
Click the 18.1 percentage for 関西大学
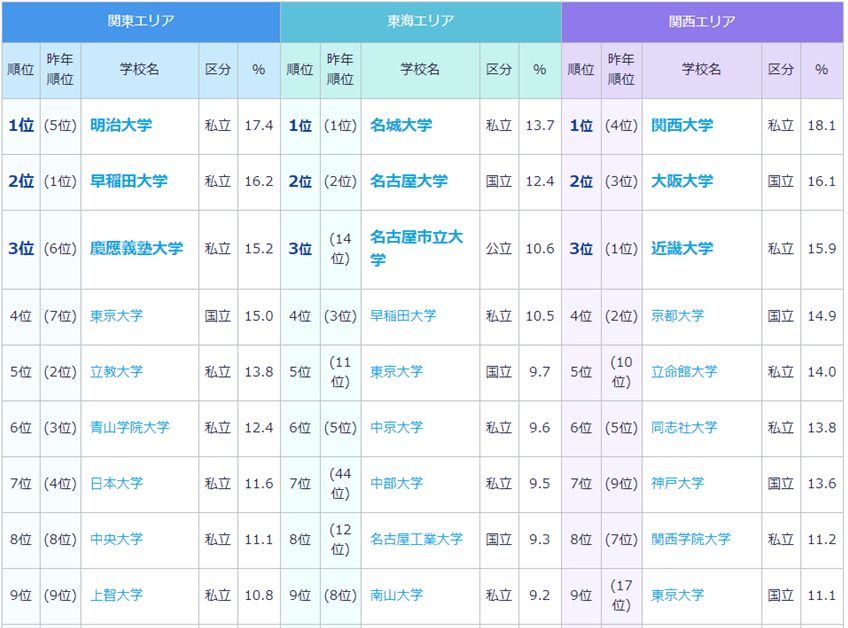[x=822, y=125]
